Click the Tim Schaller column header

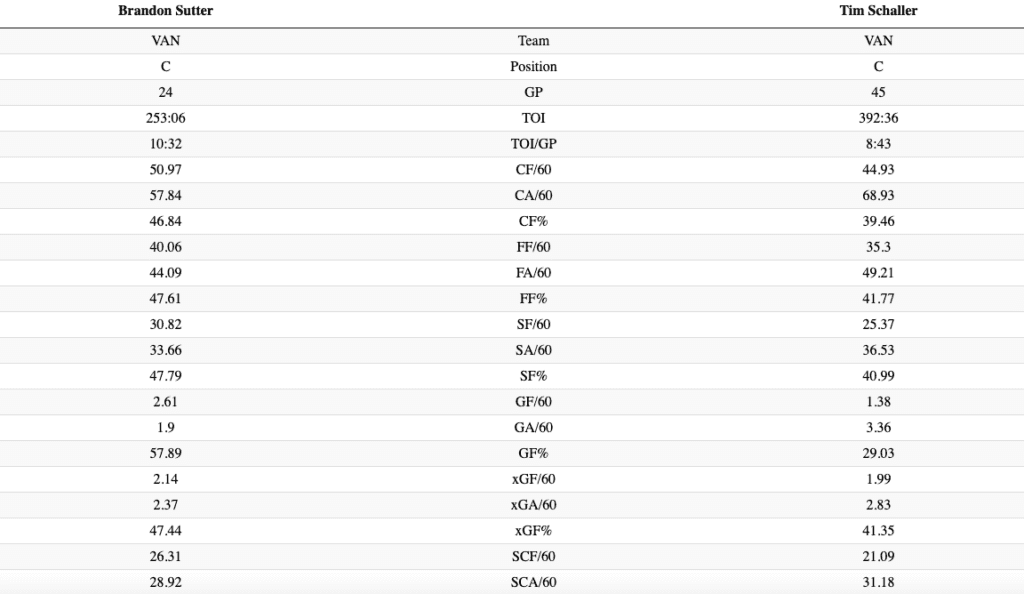pyautogui.click(x=878, y=11)
